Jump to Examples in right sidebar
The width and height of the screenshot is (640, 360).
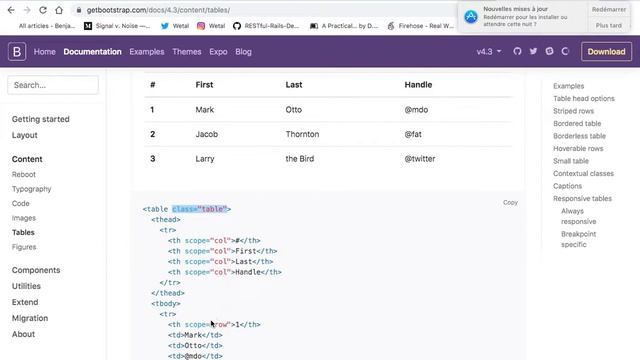(x=568, y=86)
